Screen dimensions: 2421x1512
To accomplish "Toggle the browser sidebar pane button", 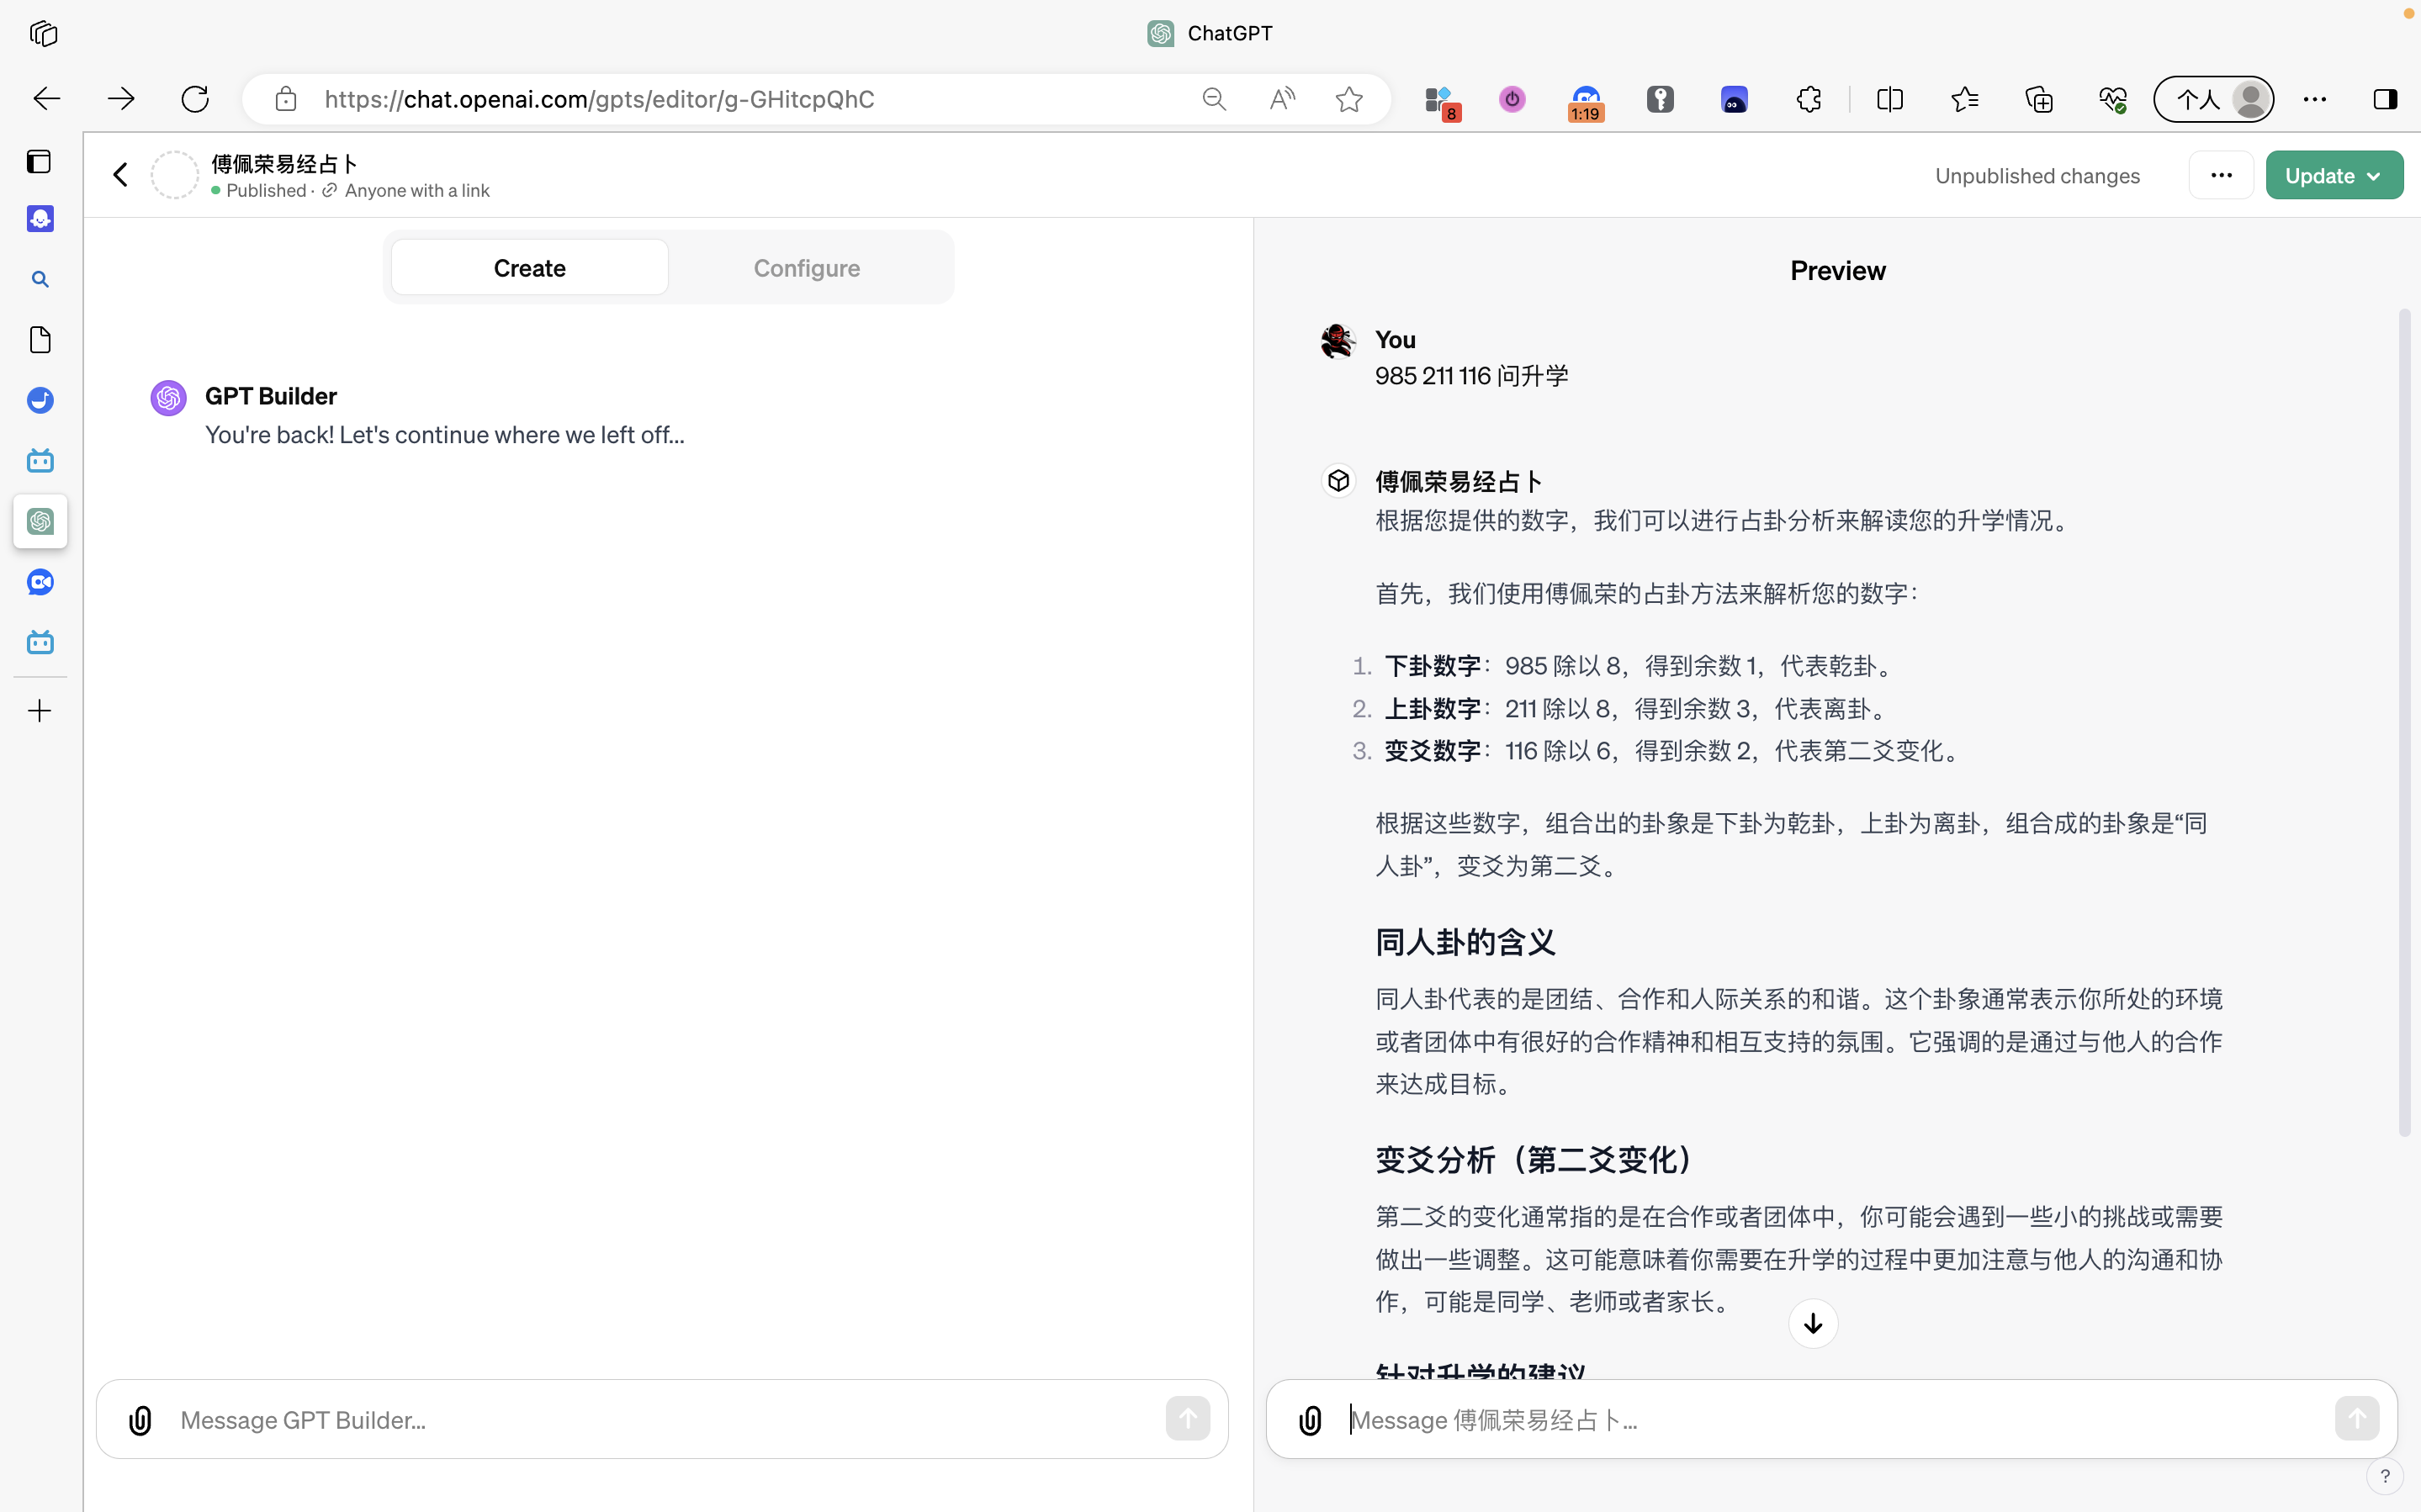I will pos(2384,99).
